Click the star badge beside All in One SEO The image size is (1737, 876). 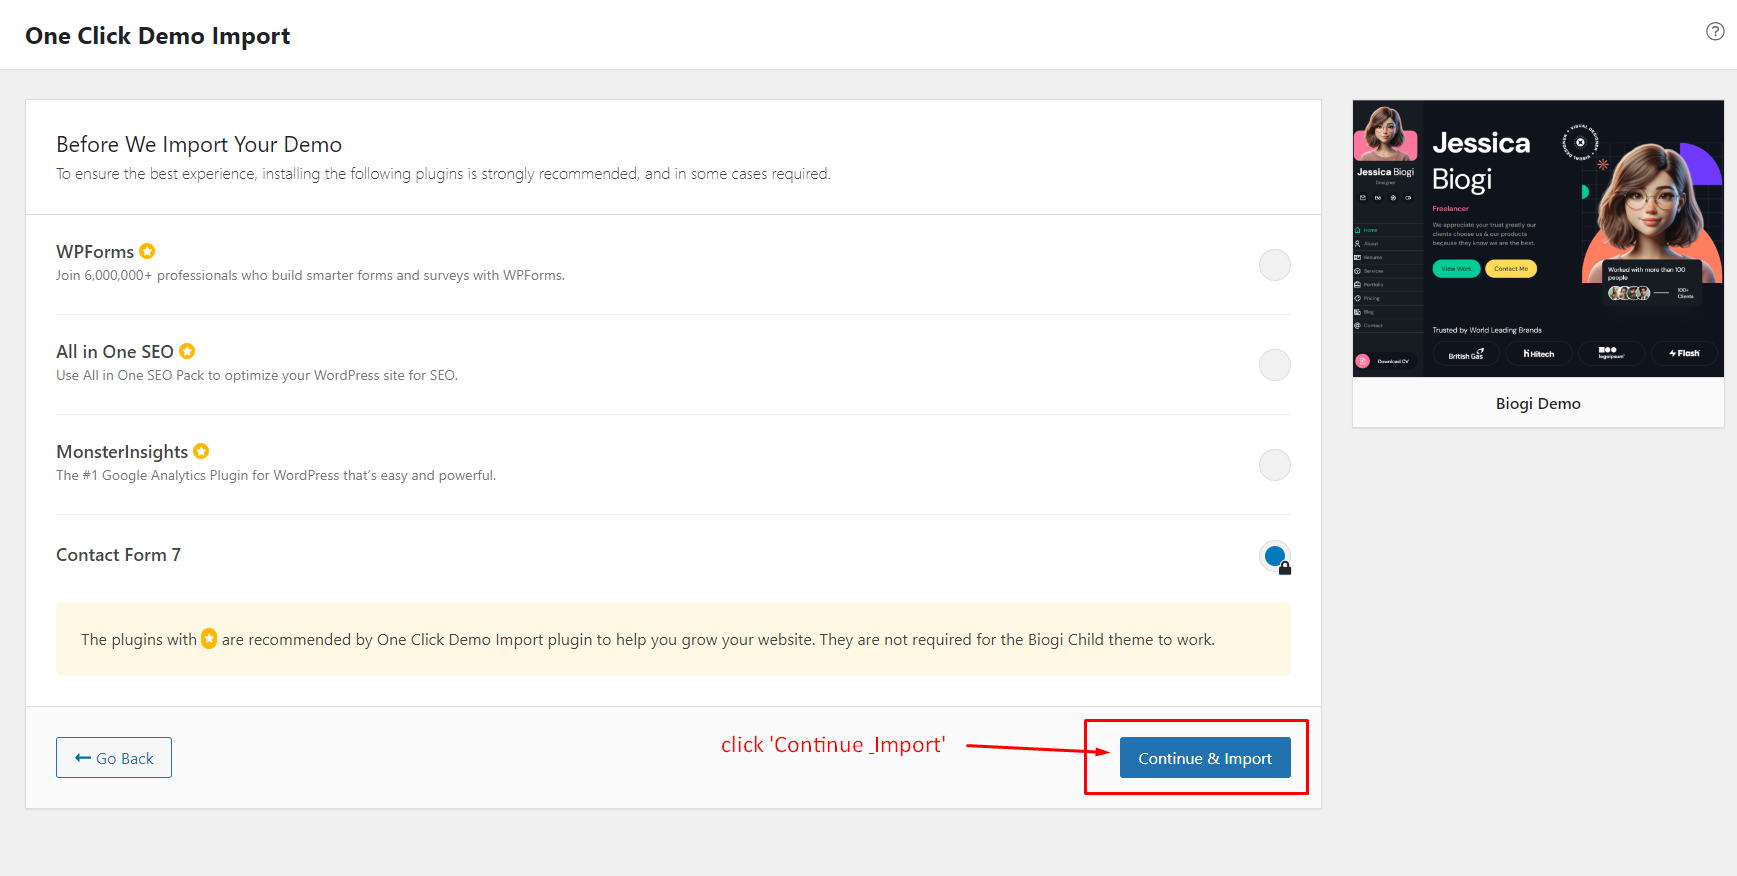click(187, 351)
